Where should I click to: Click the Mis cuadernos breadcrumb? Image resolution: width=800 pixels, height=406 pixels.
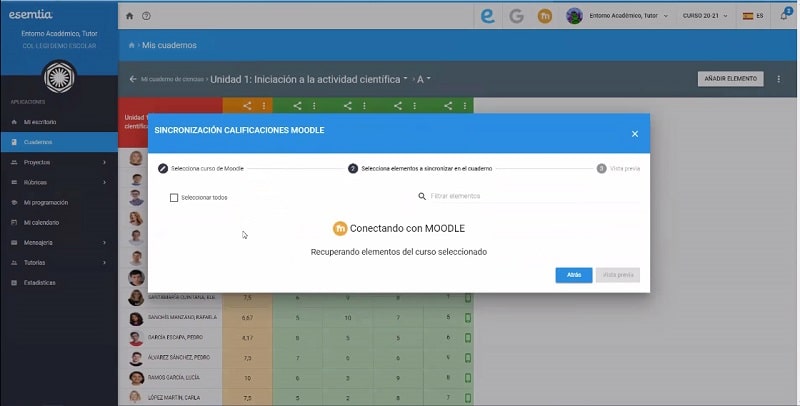(169, 45)
